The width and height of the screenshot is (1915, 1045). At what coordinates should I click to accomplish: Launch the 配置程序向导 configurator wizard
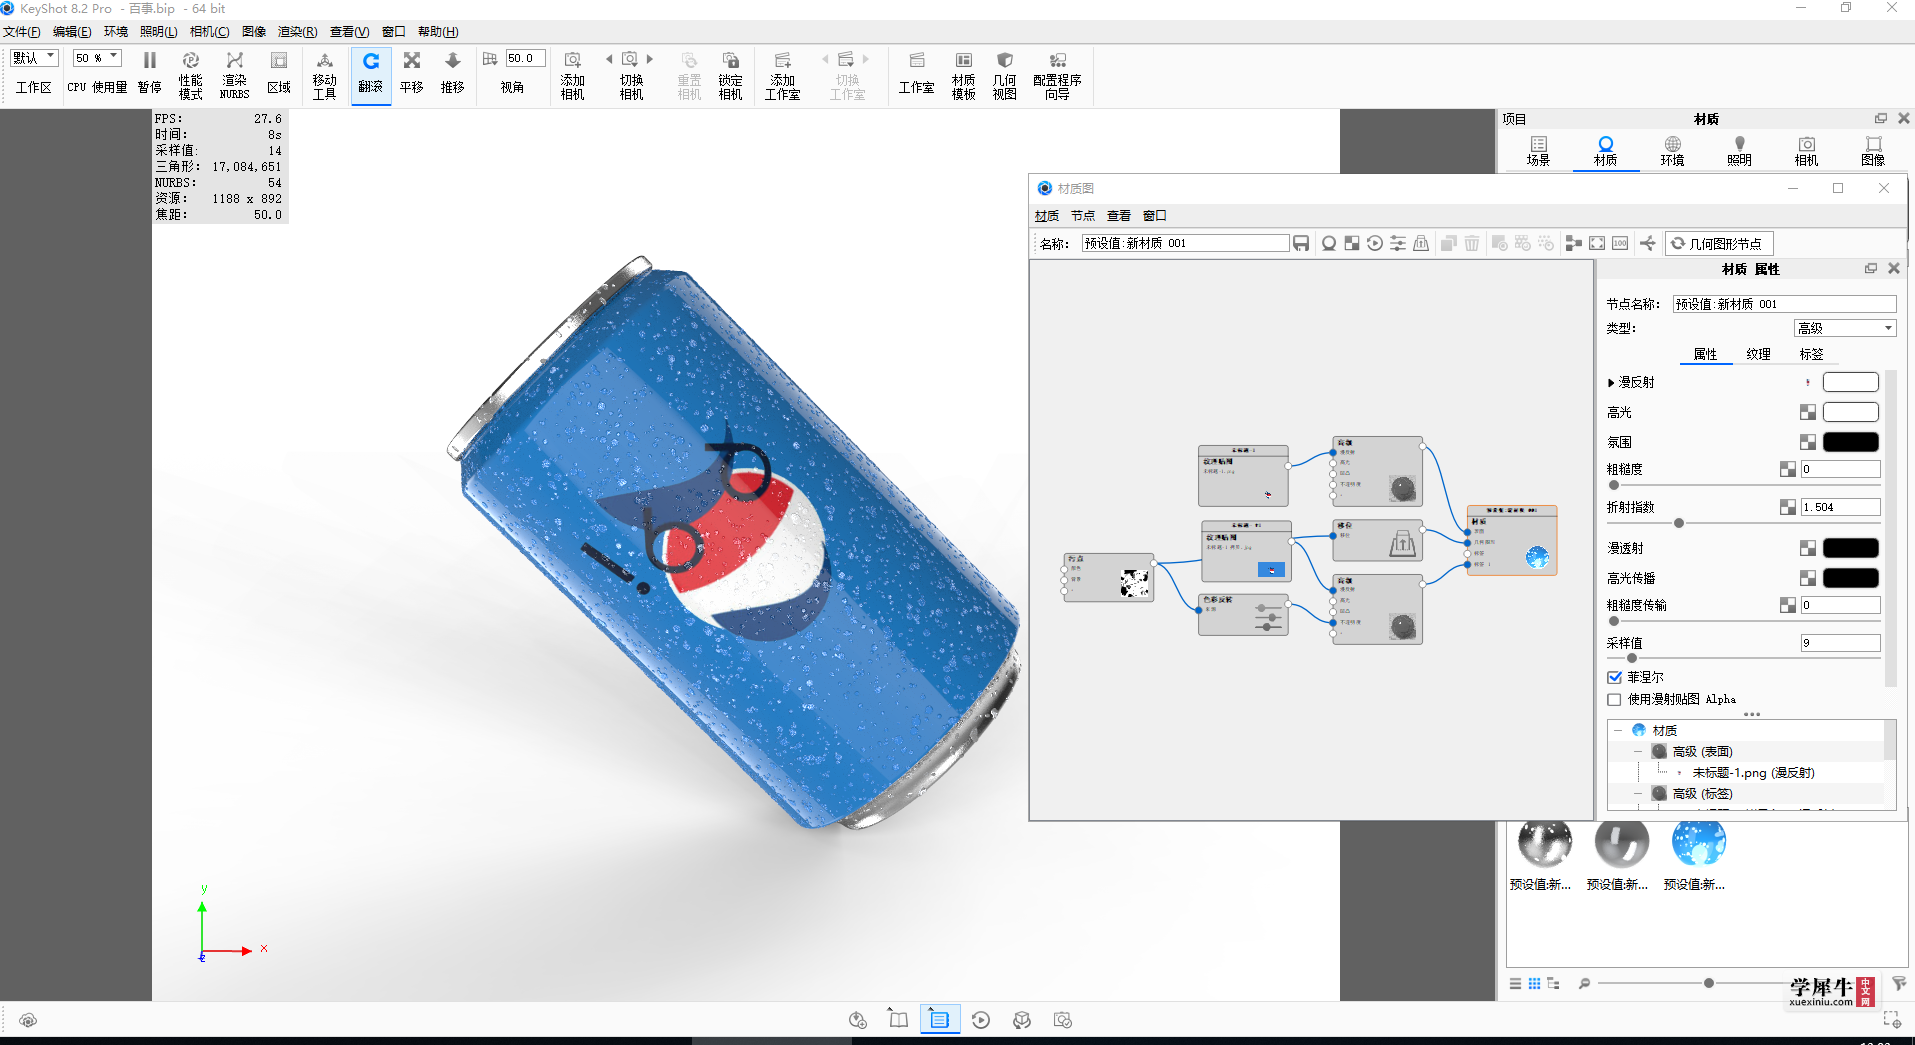[1058, 75]
